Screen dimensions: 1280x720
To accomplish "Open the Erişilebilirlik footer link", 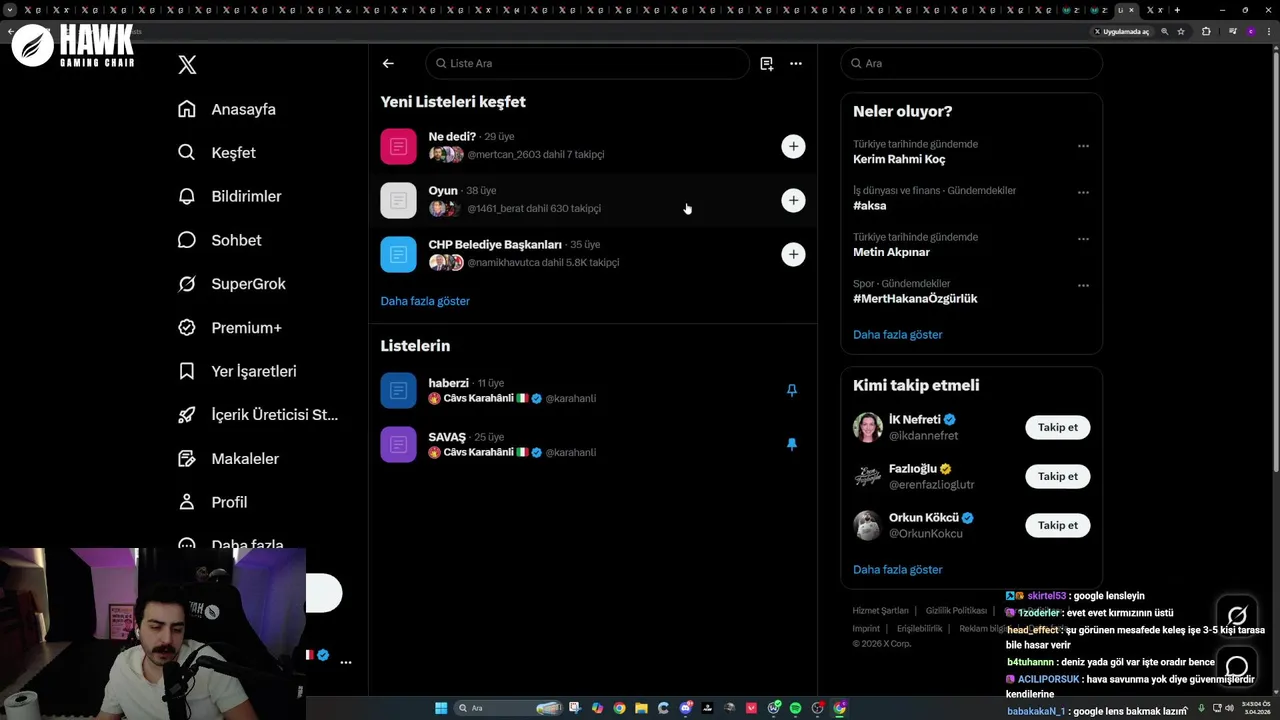I will pyautogui.click(x=919, y=629).
